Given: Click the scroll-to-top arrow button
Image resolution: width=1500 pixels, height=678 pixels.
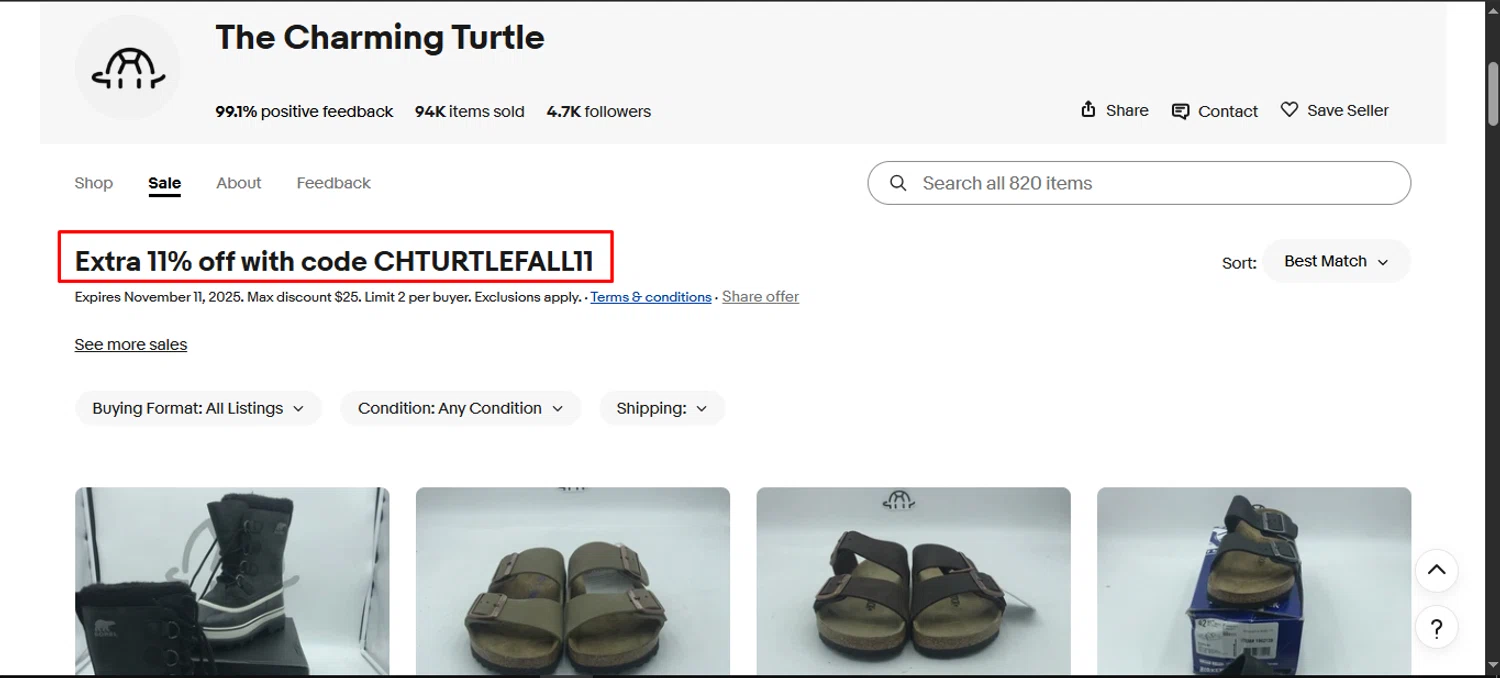Looking at the screenshot, I should pyautogui.click(x=1436, y=570).
